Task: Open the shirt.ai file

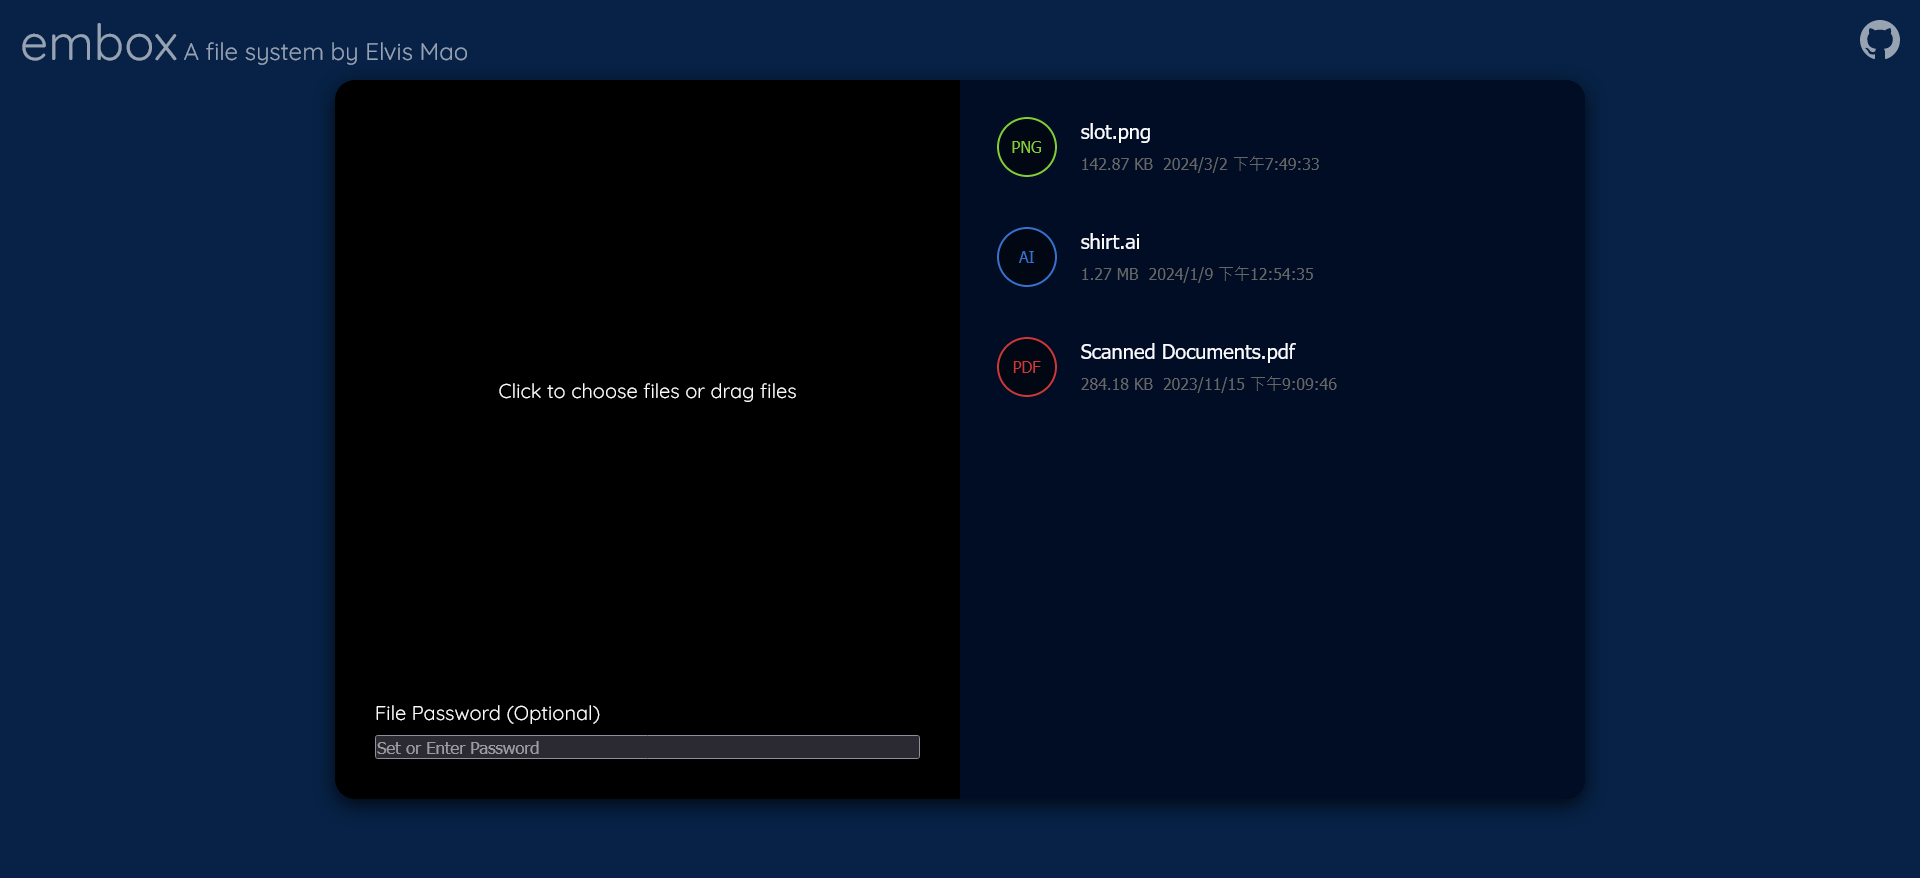Action: click(x=1110, y=242)
